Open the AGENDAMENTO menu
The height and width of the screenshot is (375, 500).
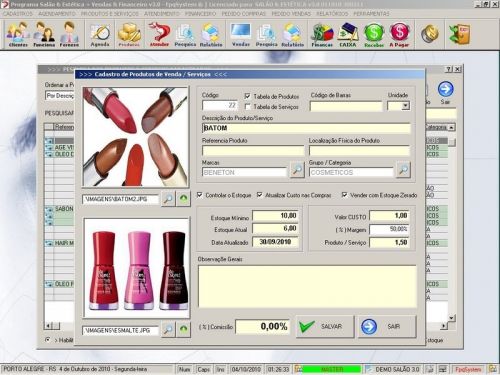[x=57, y=14]
